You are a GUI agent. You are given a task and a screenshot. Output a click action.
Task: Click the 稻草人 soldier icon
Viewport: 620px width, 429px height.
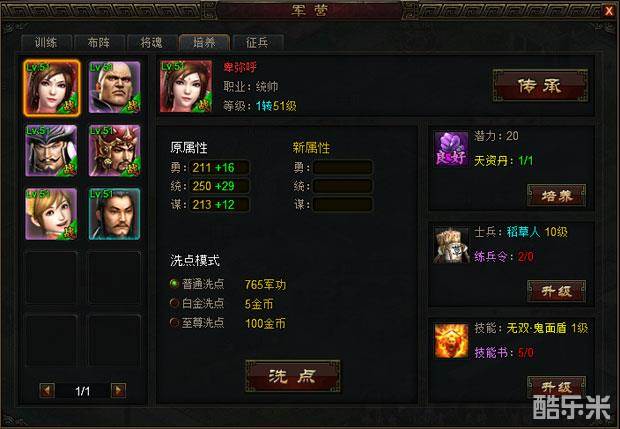click(451, 246)
